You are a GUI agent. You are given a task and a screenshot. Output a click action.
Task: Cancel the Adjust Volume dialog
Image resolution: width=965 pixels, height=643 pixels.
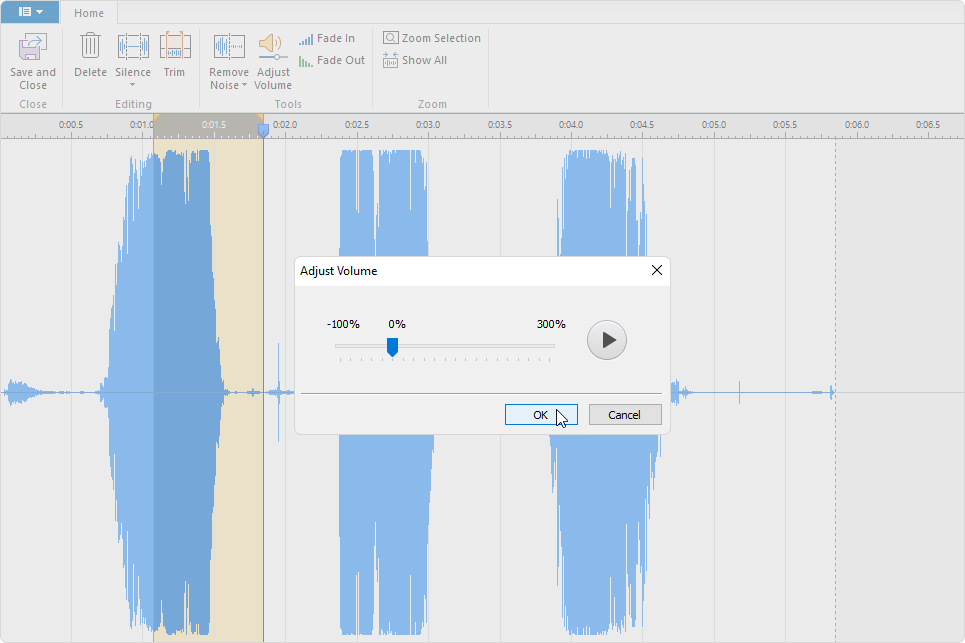(x=625, y=415)
